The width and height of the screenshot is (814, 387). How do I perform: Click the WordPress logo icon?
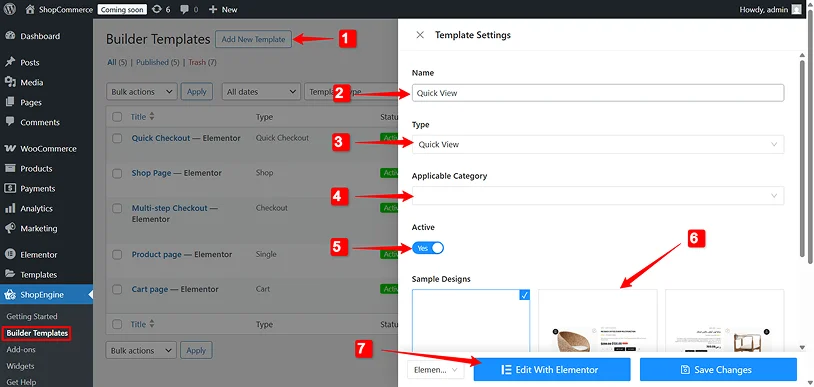point(10,9)
